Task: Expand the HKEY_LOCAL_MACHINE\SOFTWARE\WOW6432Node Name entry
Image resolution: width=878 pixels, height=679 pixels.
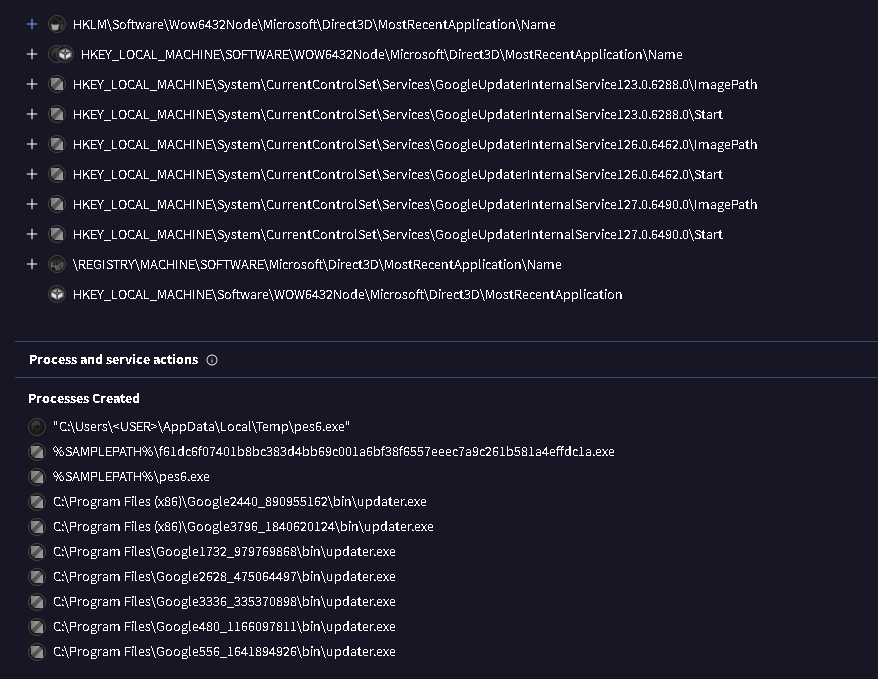Action: (x=32, y=54)
